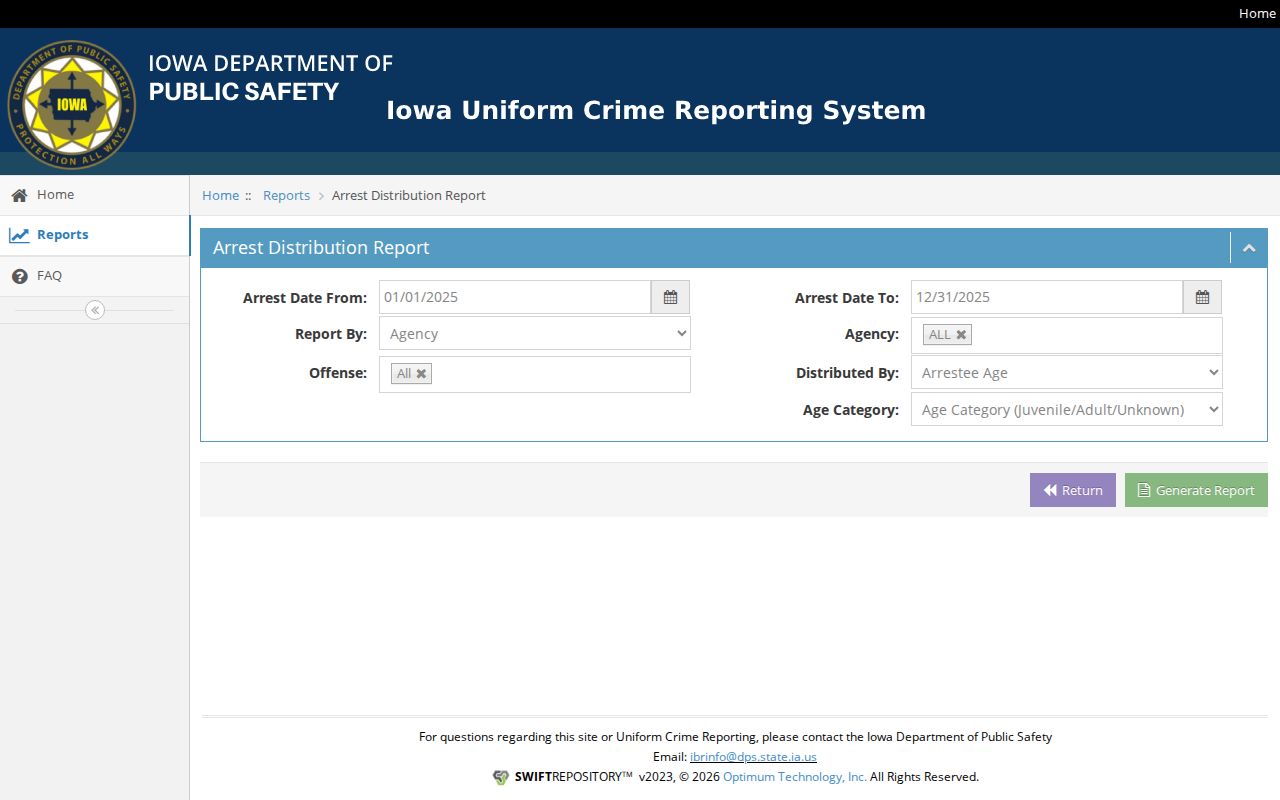Remove the All tag from Offense
Screen dimensions: 1280x800
pyautogui.click(x=422, y=374)
